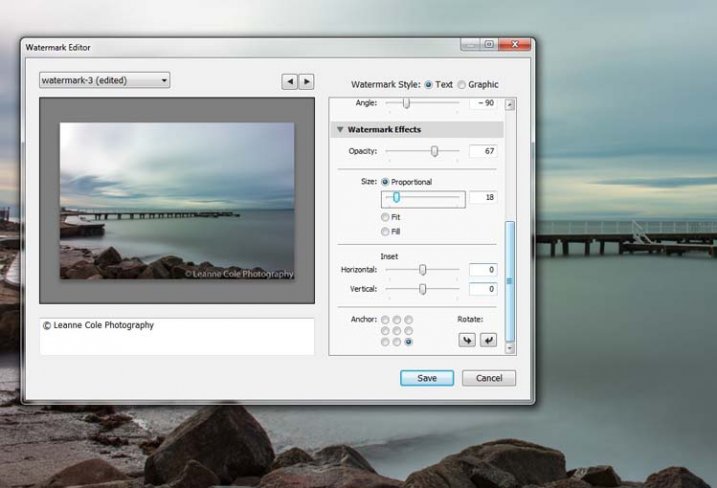Click the watermark text field with copyright text
Viewport: 717px width, 488px height.
coord(176,336)
